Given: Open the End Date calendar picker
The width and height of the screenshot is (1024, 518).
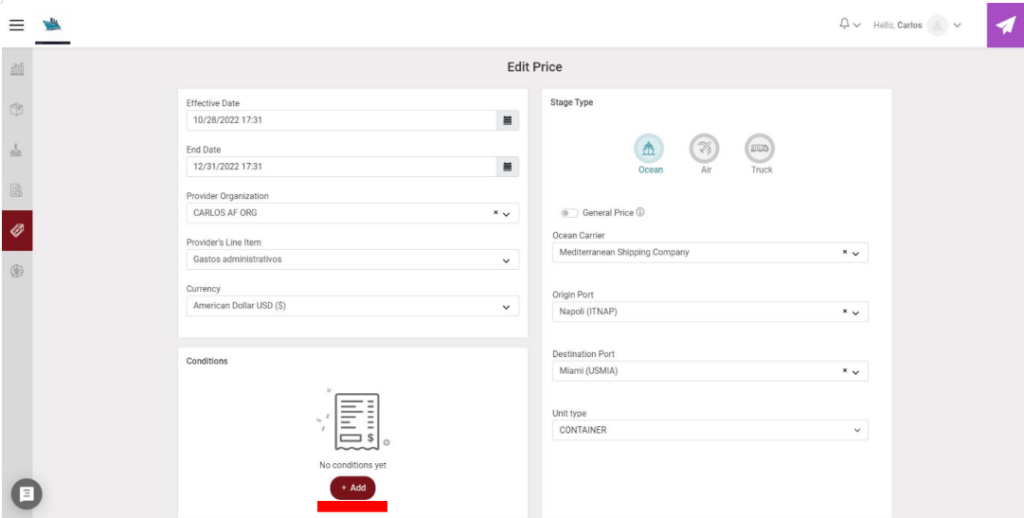Looking at the screenshot, I should pos(507,167).
